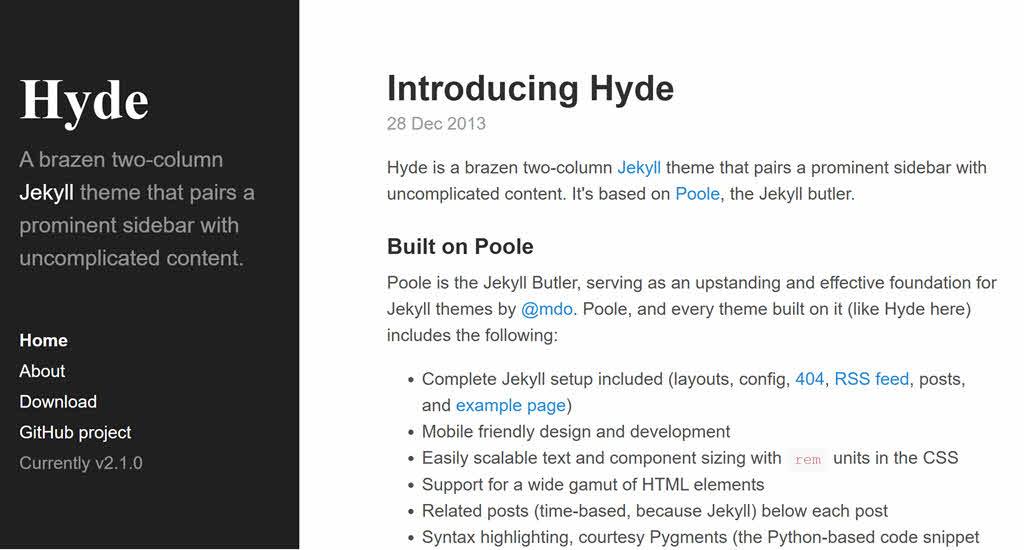Open the Poole link in the intro paragraph

[x=697, y=194]
